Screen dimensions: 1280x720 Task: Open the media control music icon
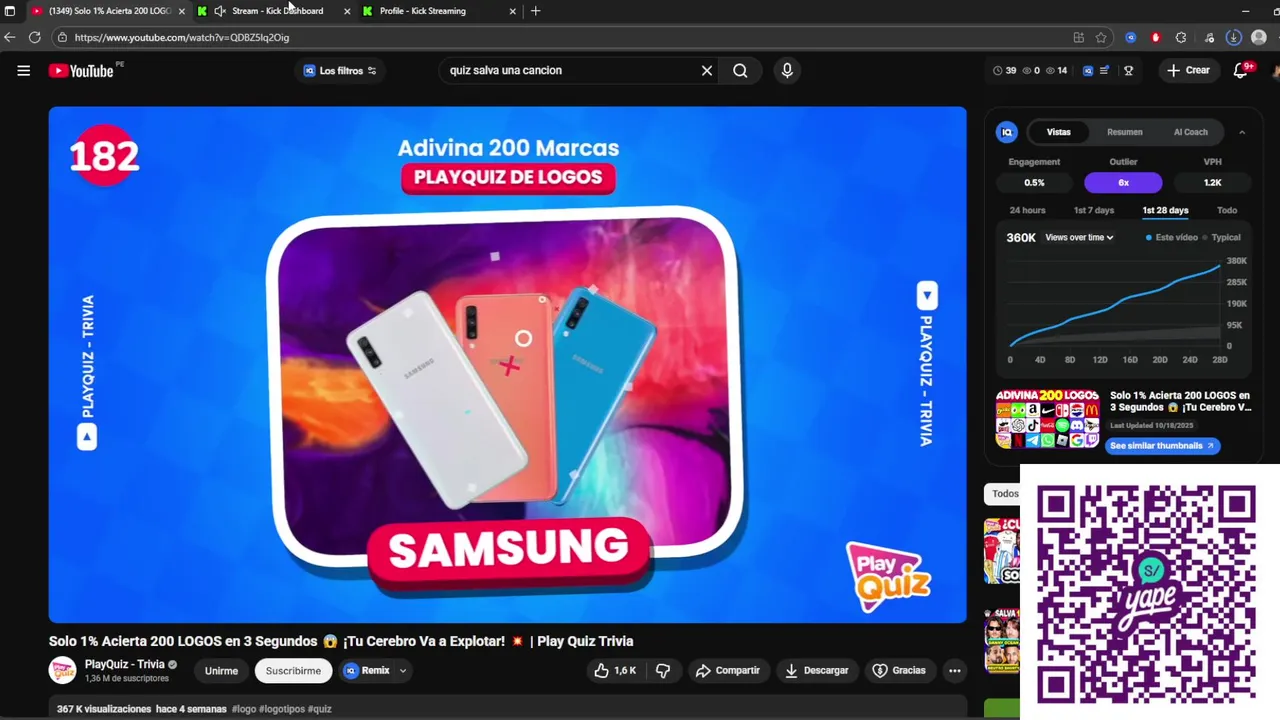[1209, 38]
